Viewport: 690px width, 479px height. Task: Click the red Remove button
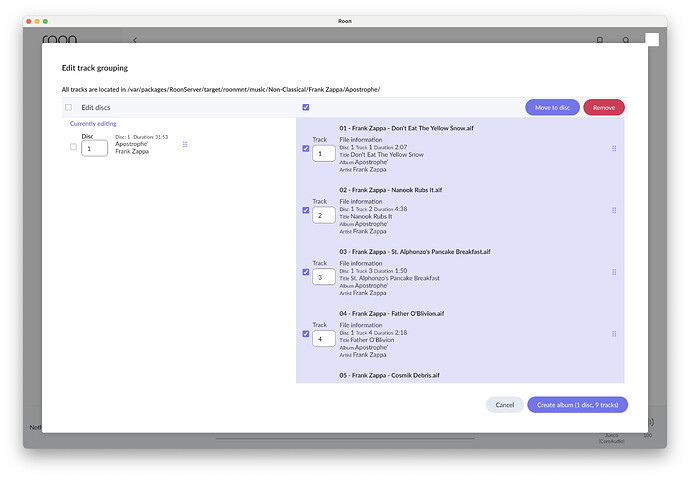[x=604, y=107]
